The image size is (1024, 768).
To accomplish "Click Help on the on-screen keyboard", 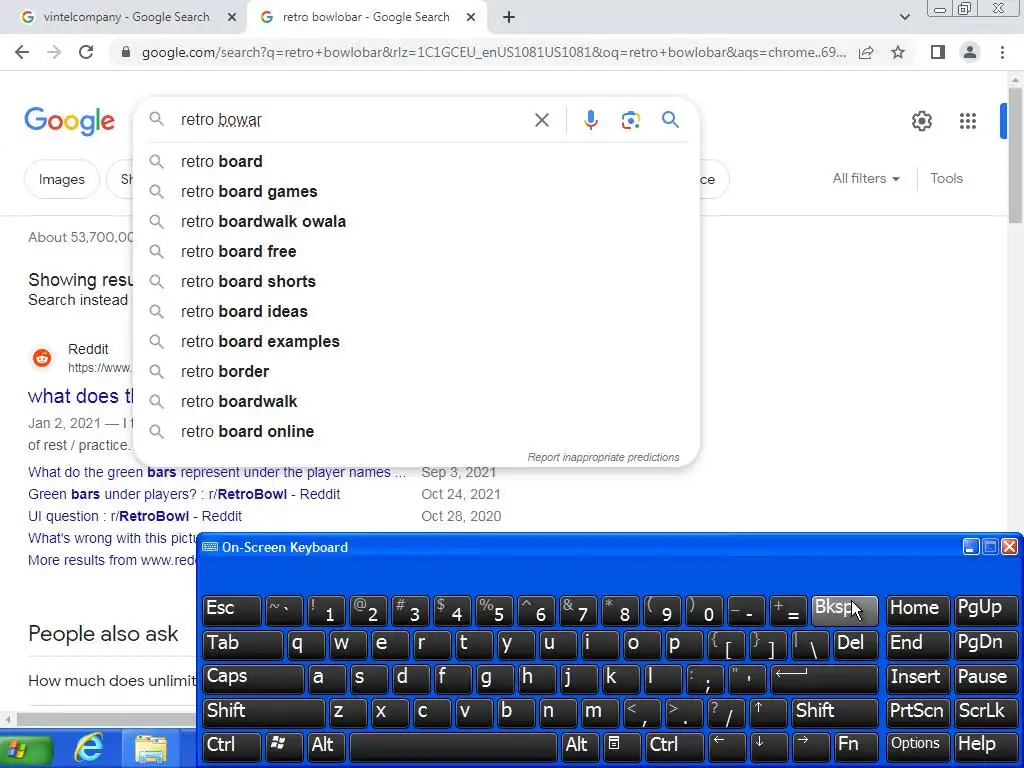I will click(985, 746).
